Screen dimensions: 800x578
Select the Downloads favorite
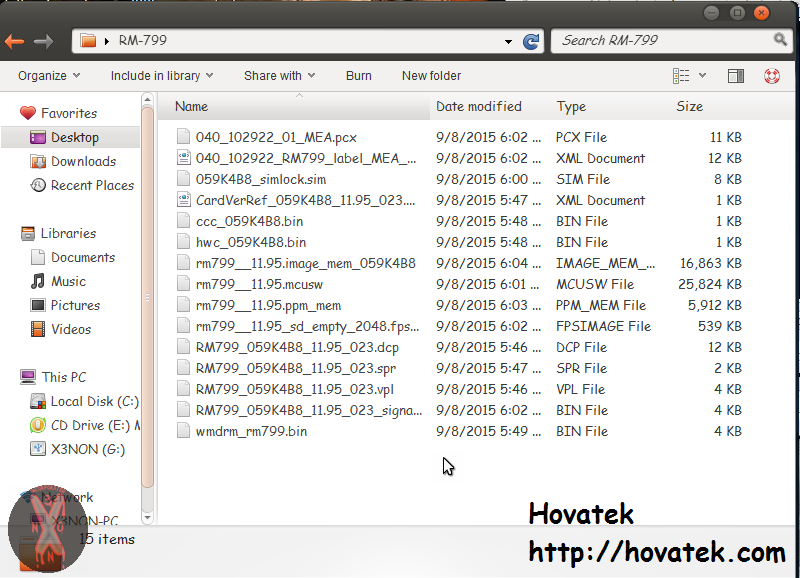click(x=83, y=161)
